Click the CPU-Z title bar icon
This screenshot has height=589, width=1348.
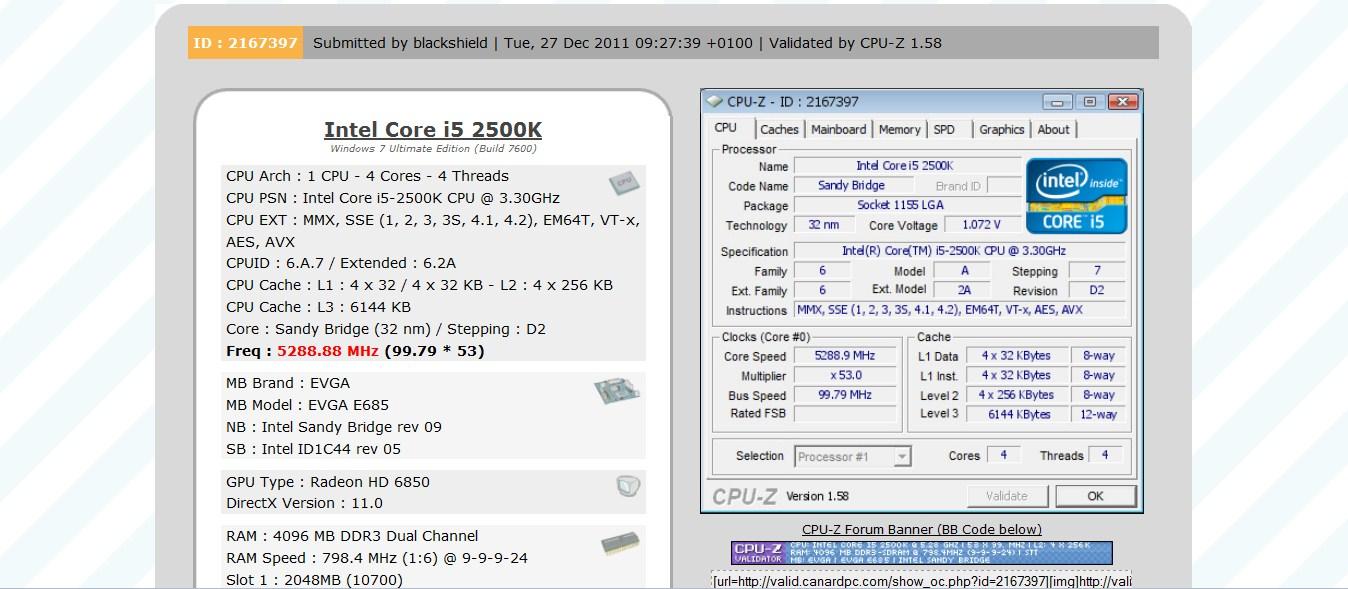714,101
